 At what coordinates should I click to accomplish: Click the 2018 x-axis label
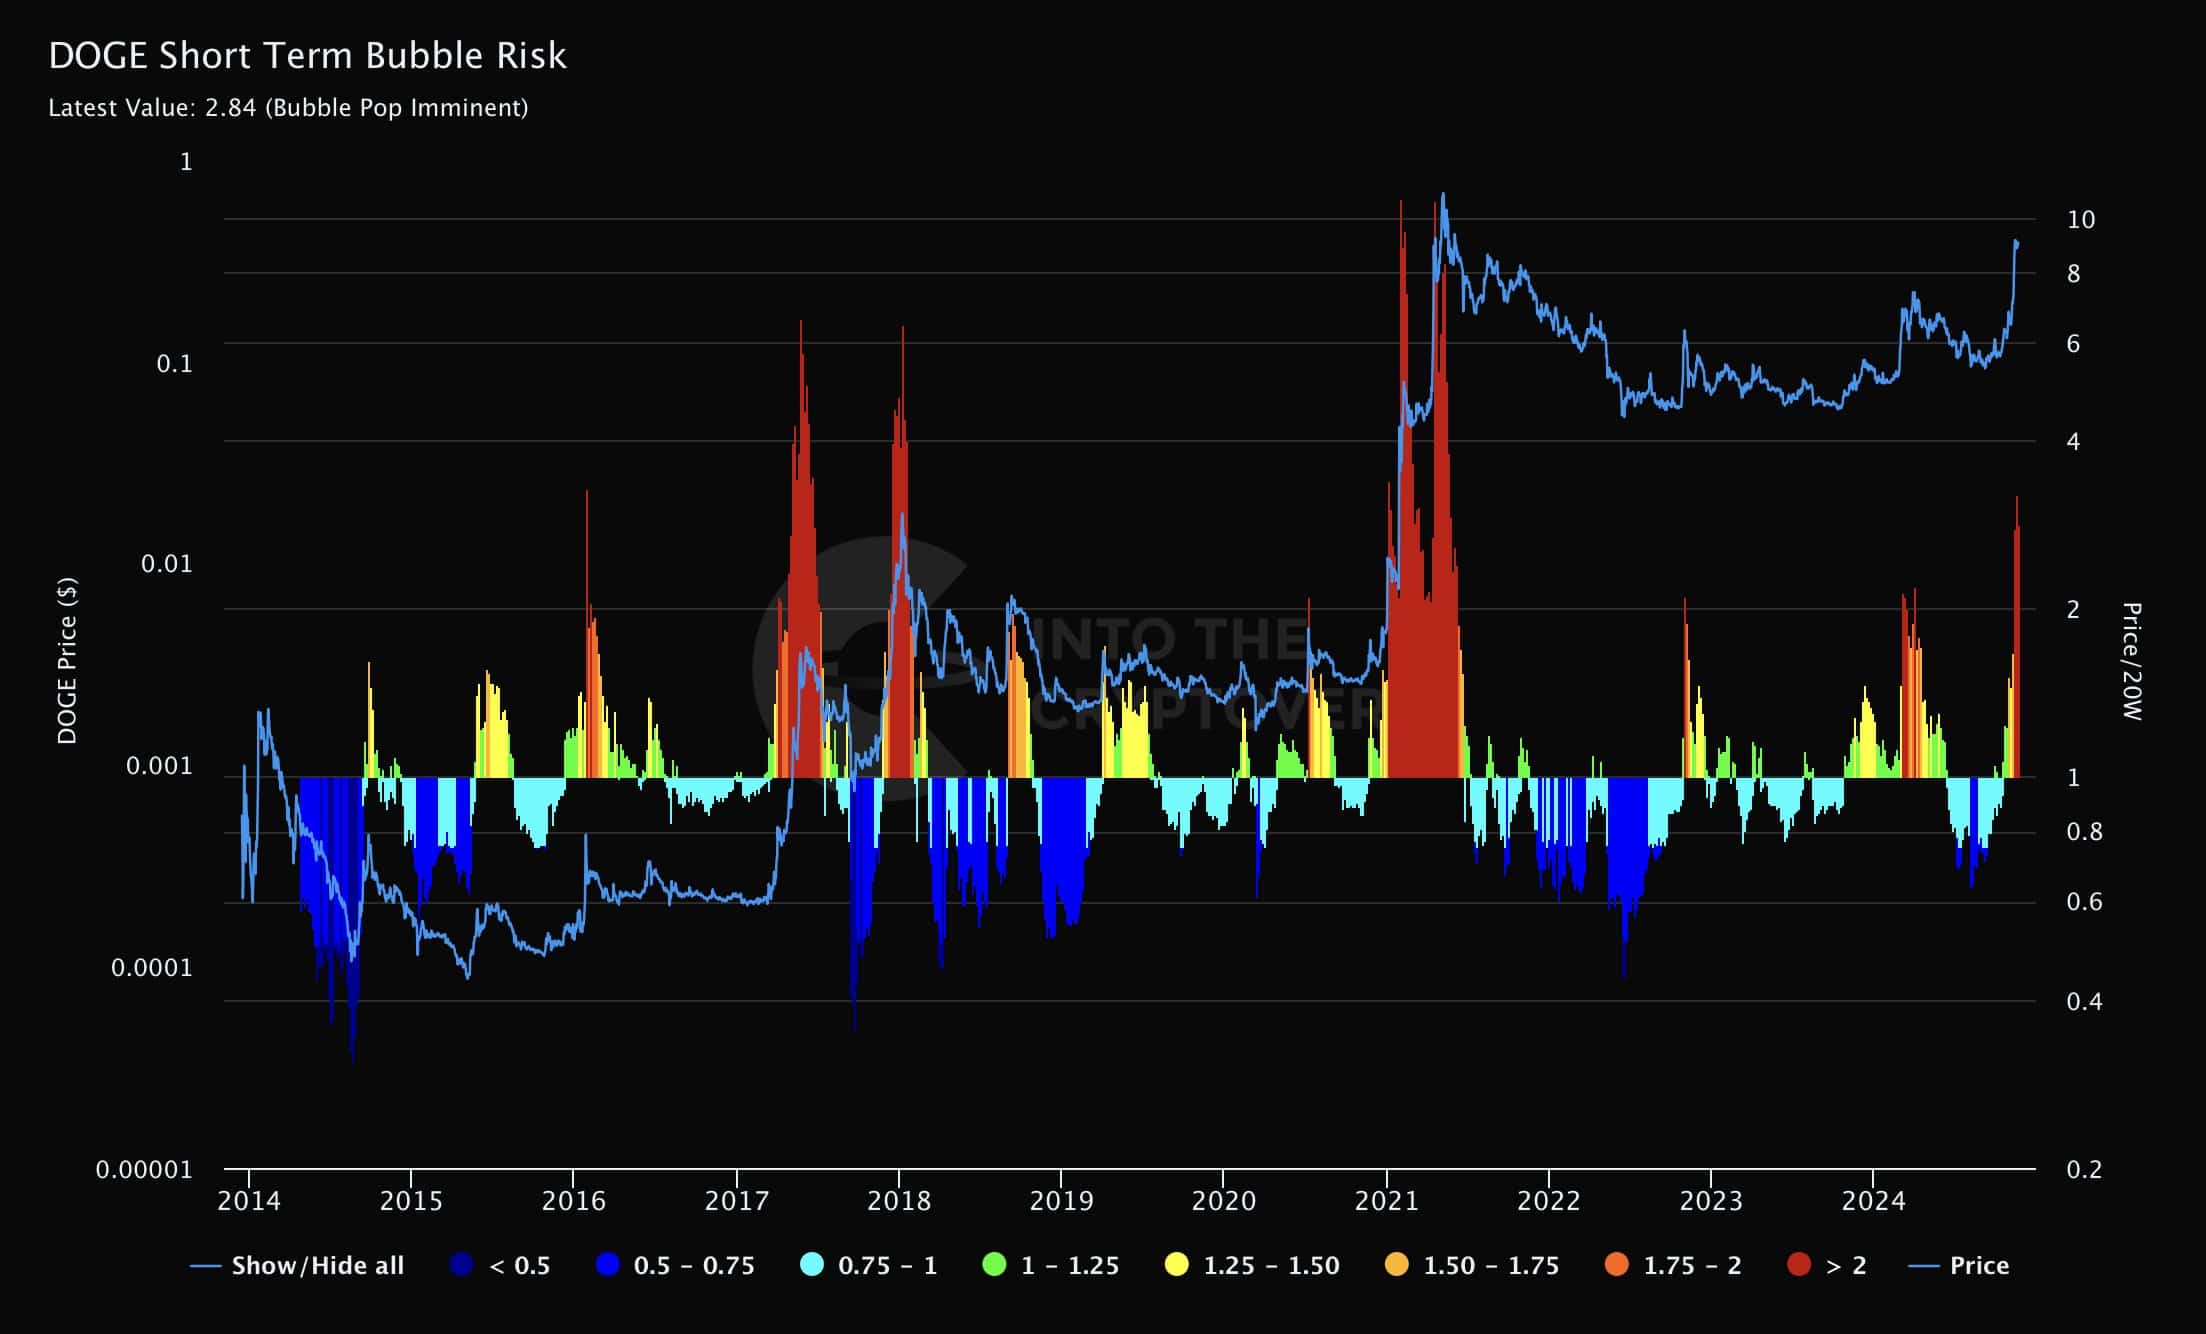pyautogui.click(x=898, y=1200)
